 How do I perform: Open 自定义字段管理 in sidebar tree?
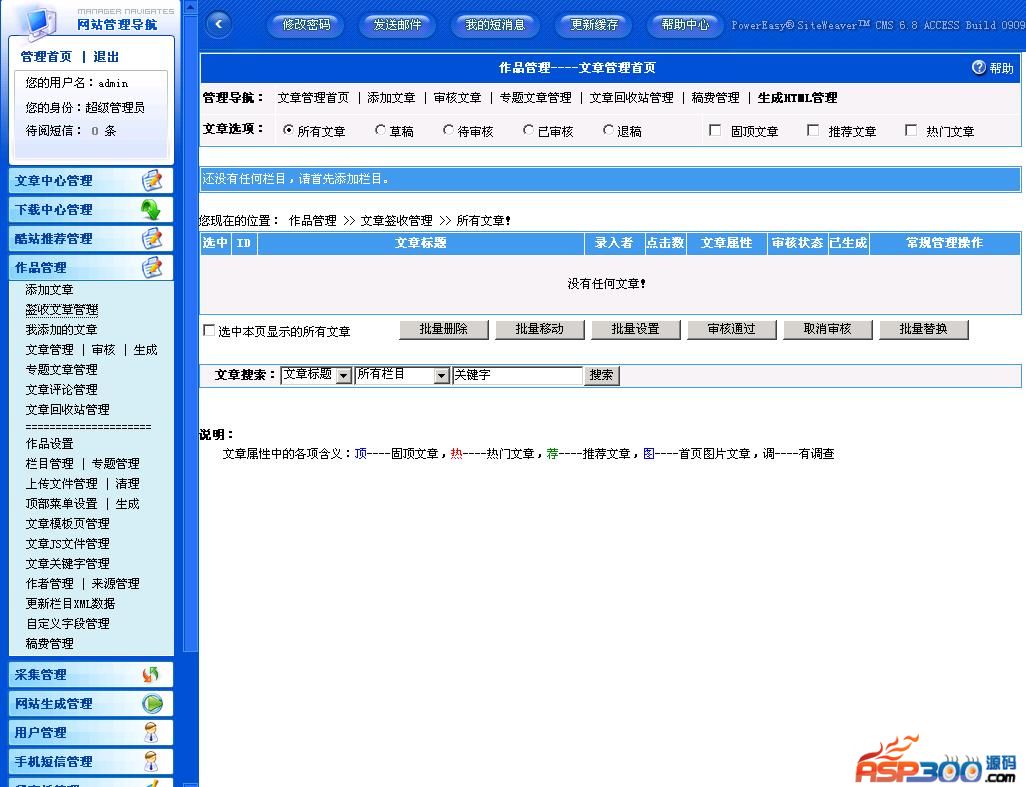67,623
